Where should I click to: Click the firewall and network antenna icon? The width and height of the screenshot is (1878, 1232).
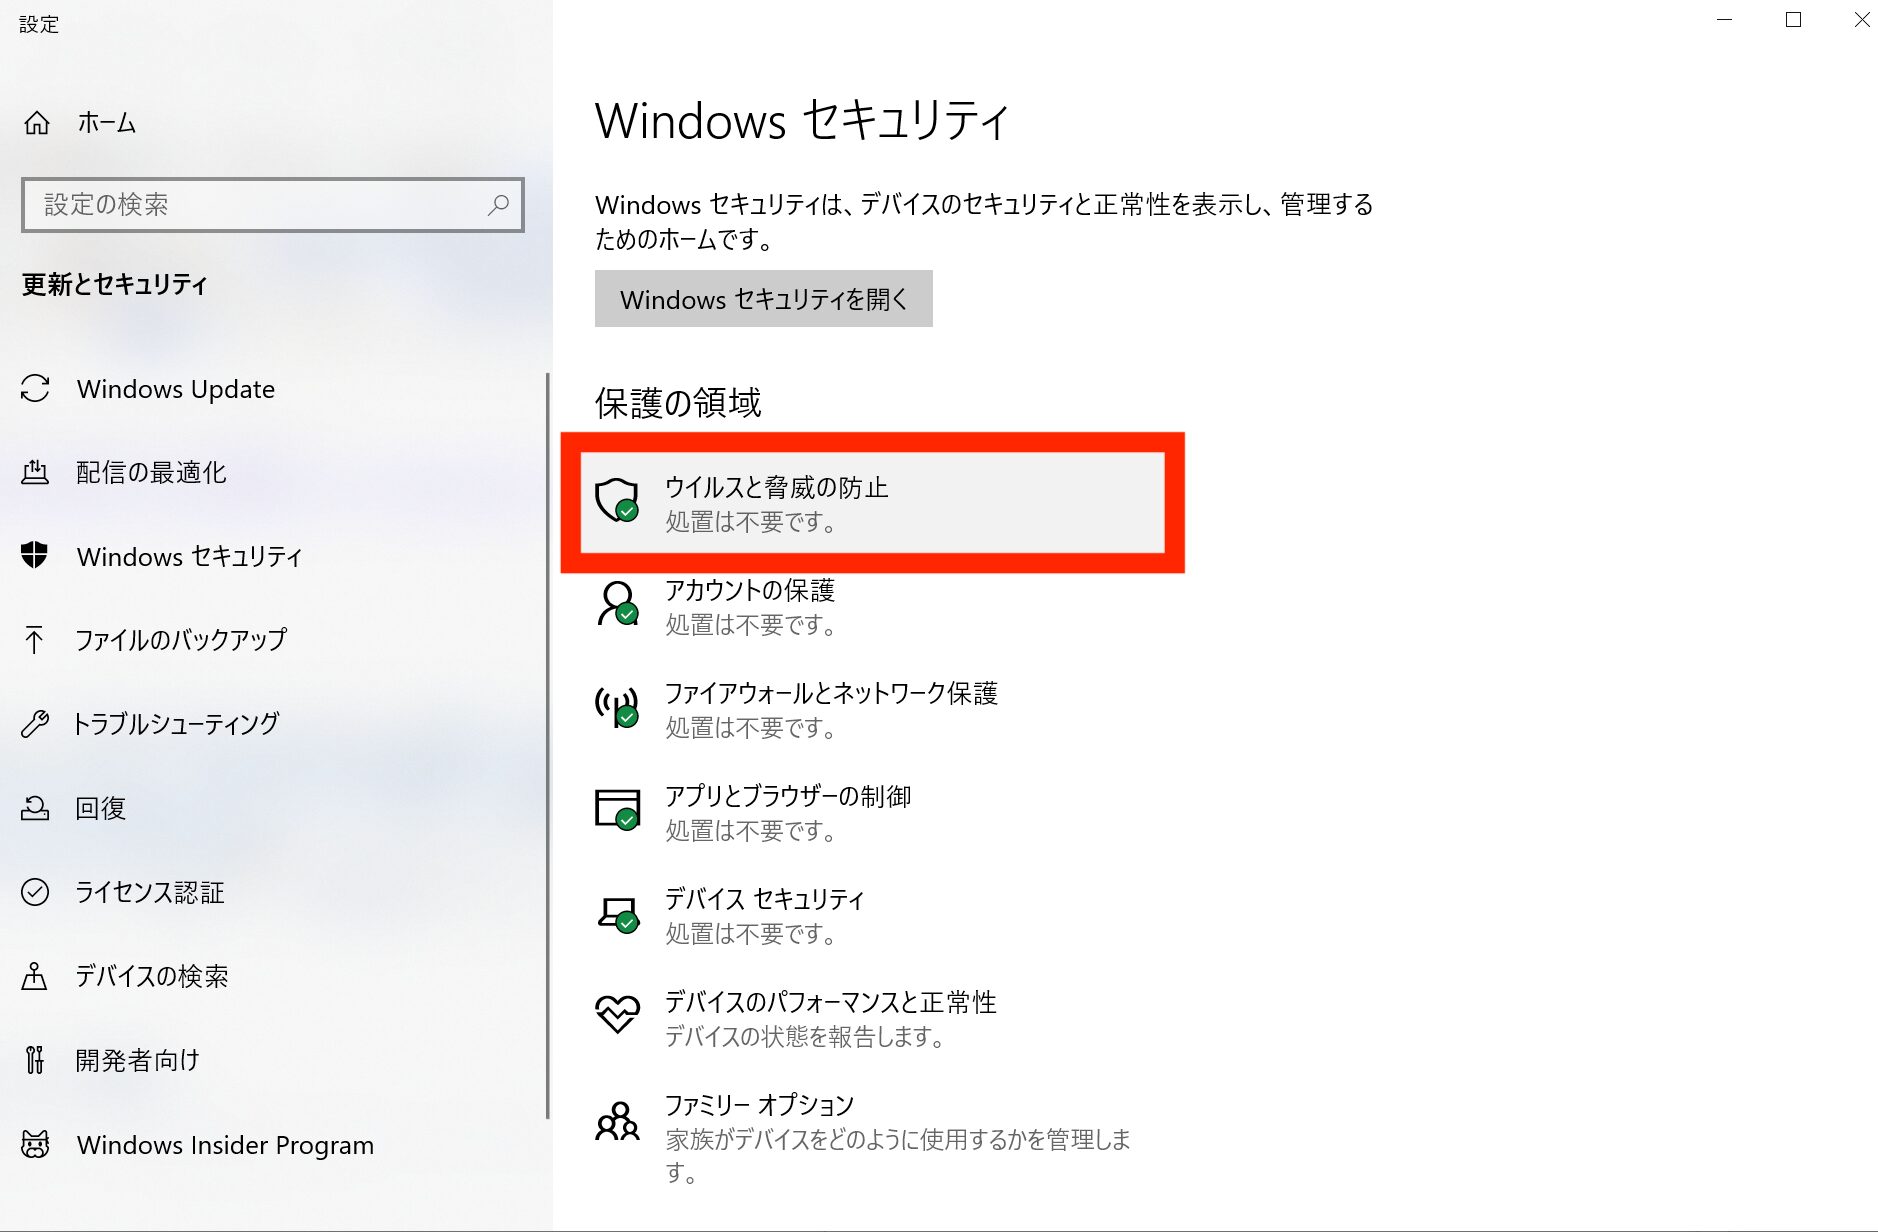click(617, 707)
